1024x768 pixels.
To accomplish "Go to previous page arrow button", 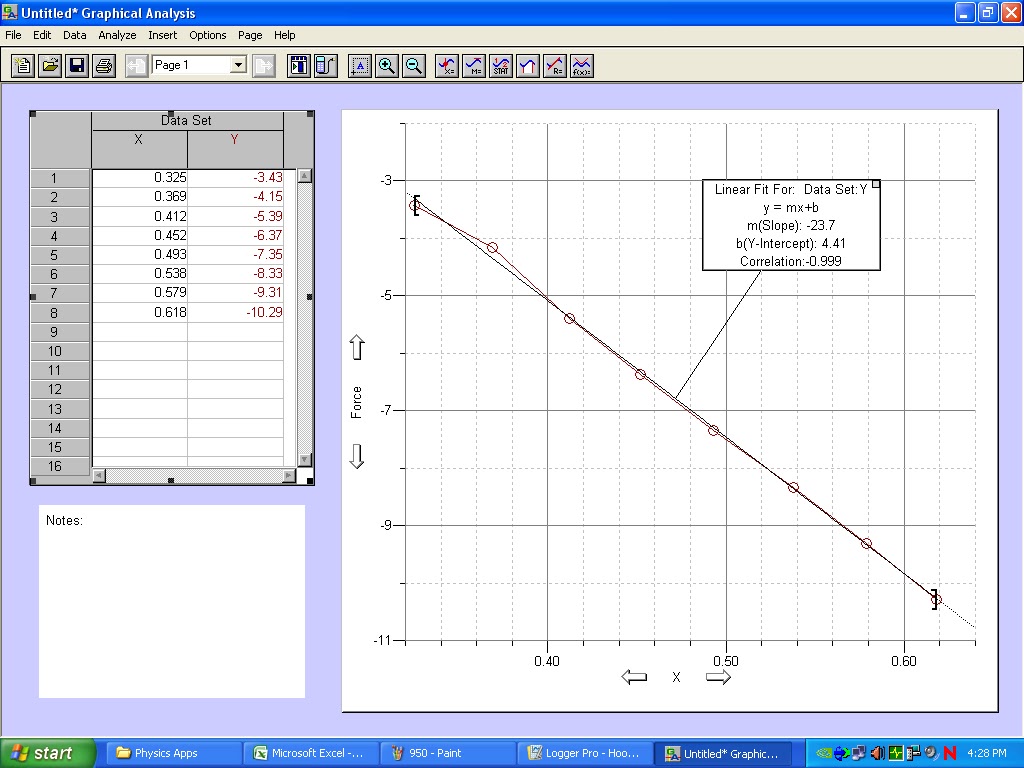I will click(136, 65).
